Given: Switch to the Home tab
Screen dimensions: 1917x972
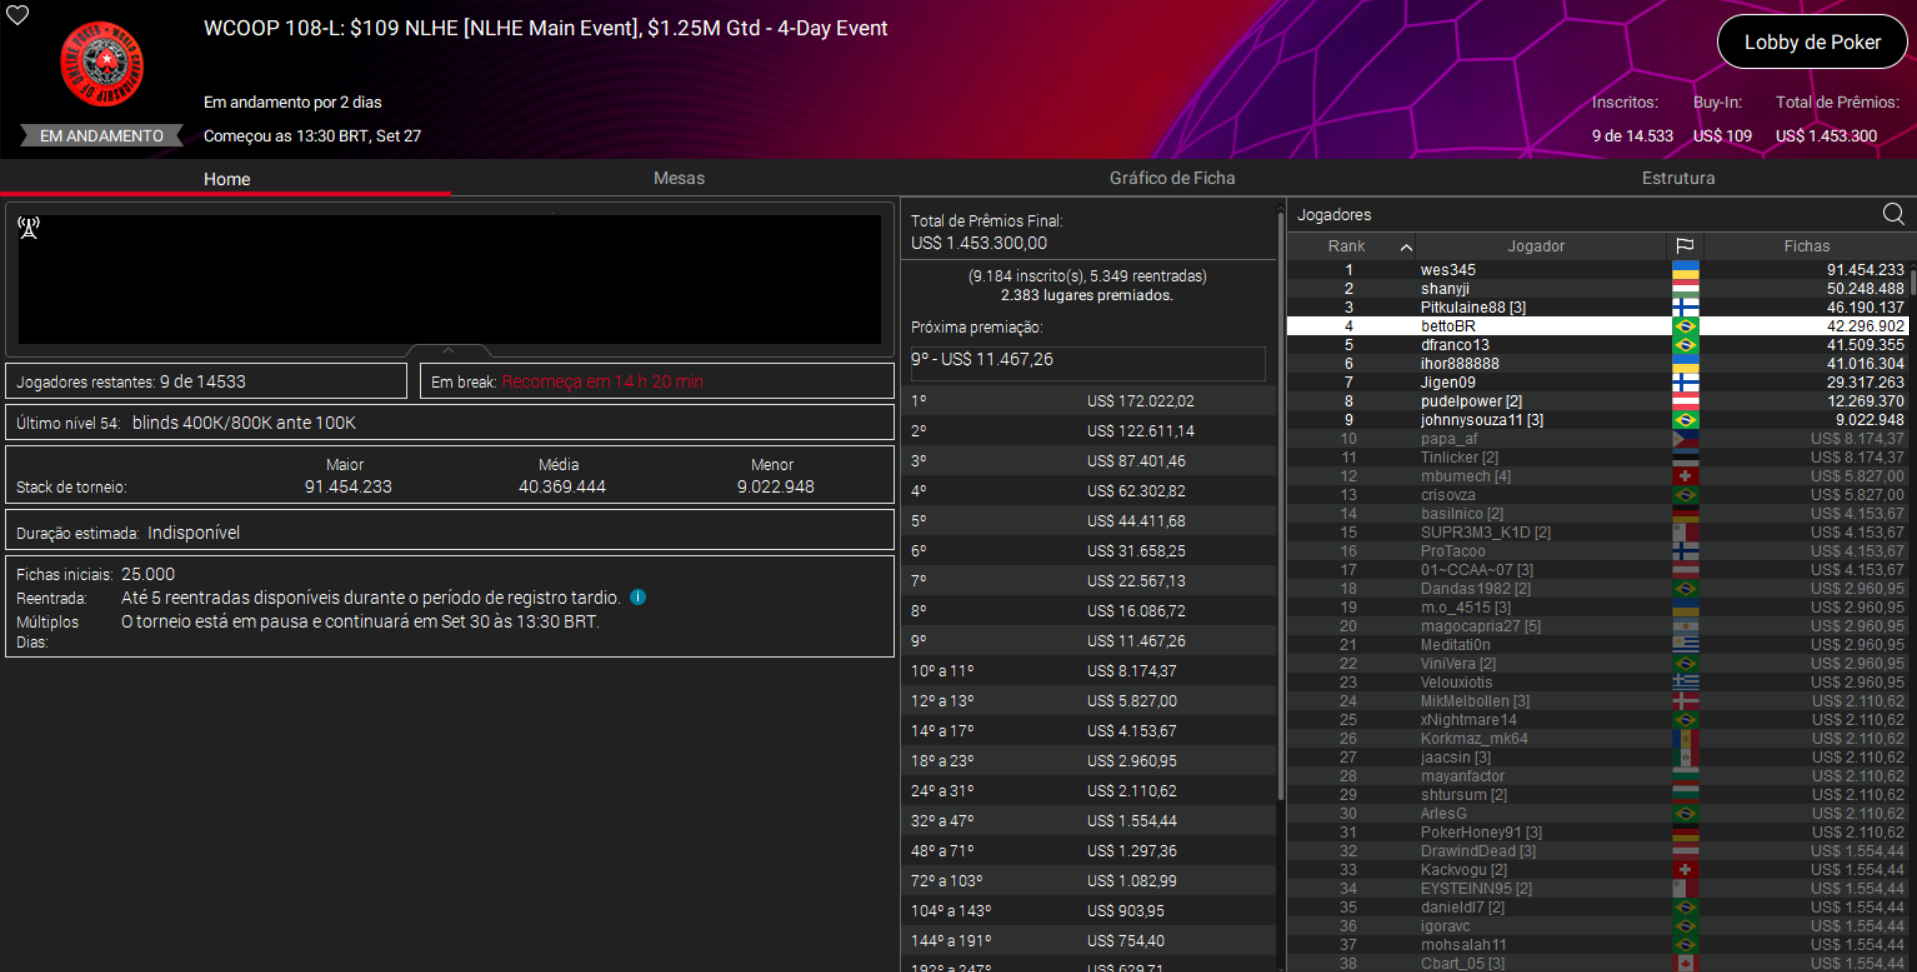Looking at the screenshot, I should (x=227, y=179).
